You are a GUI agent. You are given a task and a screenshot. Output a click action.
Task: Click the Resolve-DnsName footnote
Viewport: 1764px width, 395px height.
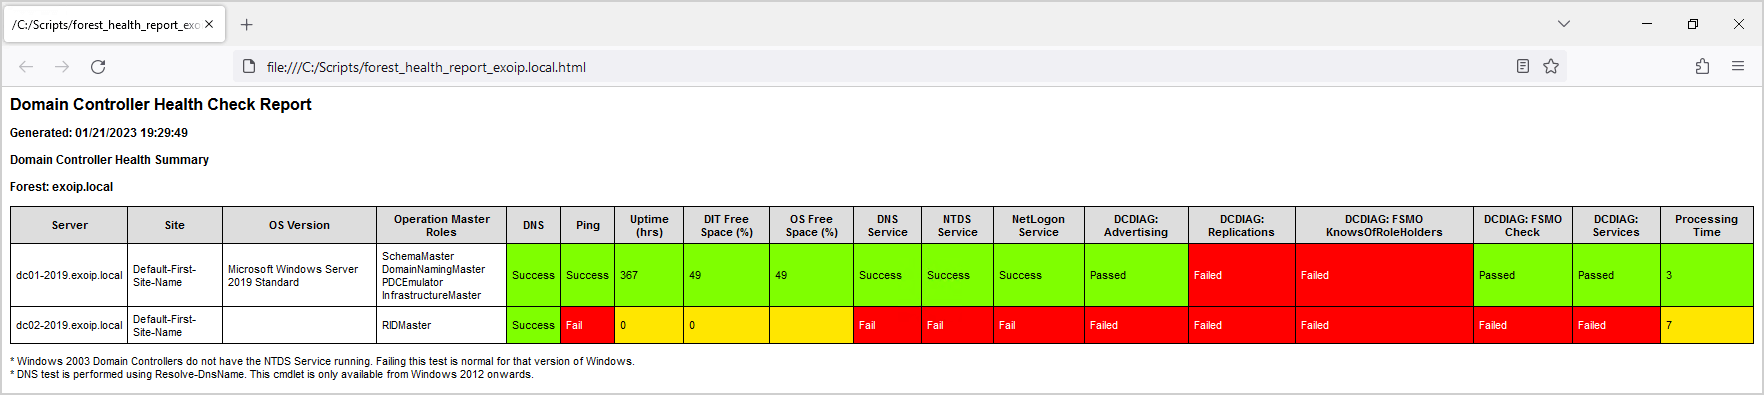point(272,374)
